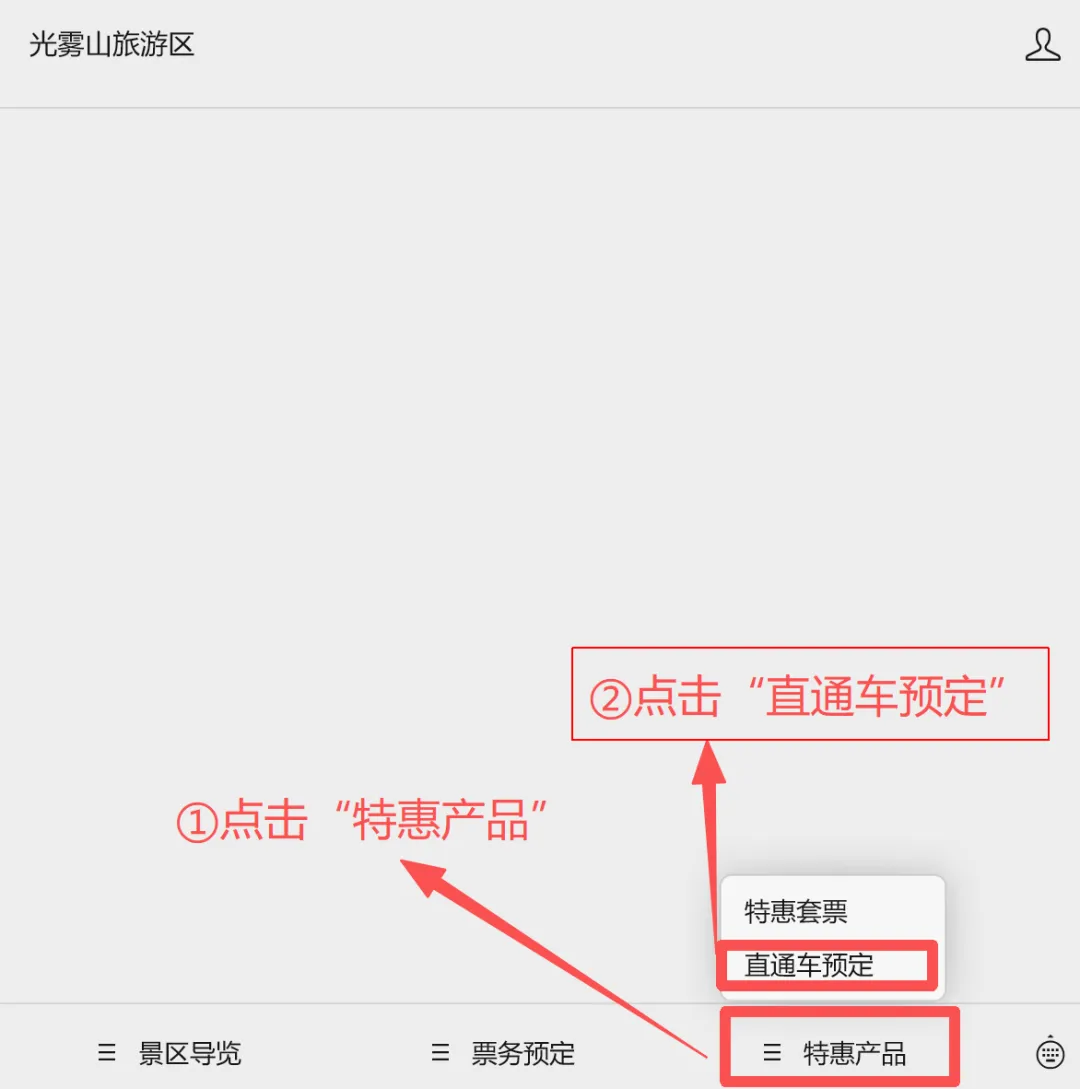Click red arrowhead pointing up to step ② box
The height and width of the screenshot is (1089, 1080).
708,763
